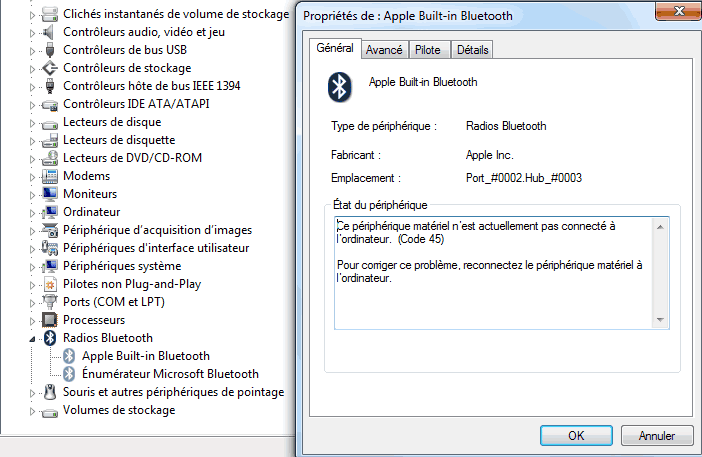Click the Moniteurs category icon
This screenshot has width=702, height=457.
click(50, 194)
